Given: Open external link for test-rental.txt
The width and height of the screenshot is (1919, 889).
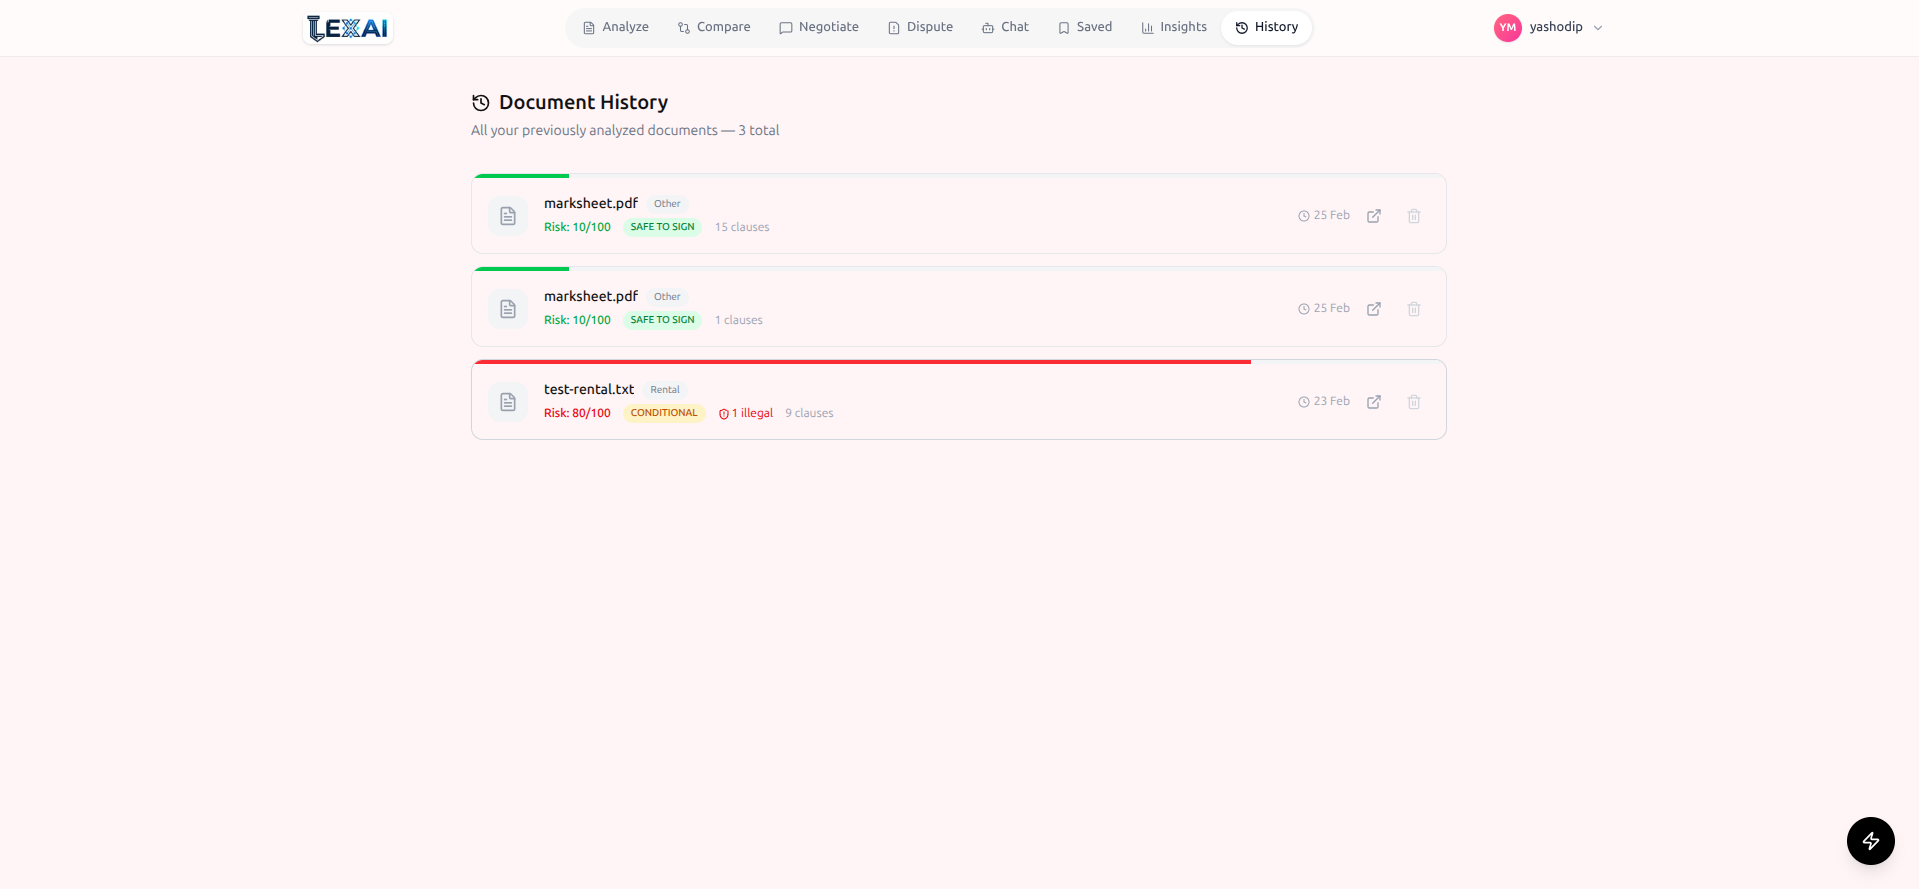Looking at the screenshot, I should click(1374, 402).
